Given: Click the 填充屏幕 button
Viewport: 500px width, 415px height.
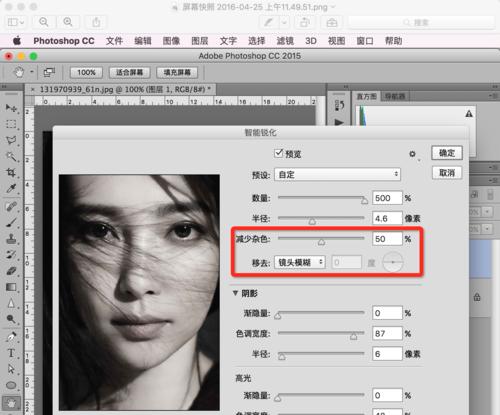Looking at the screenshot, I should coord(177,72).
